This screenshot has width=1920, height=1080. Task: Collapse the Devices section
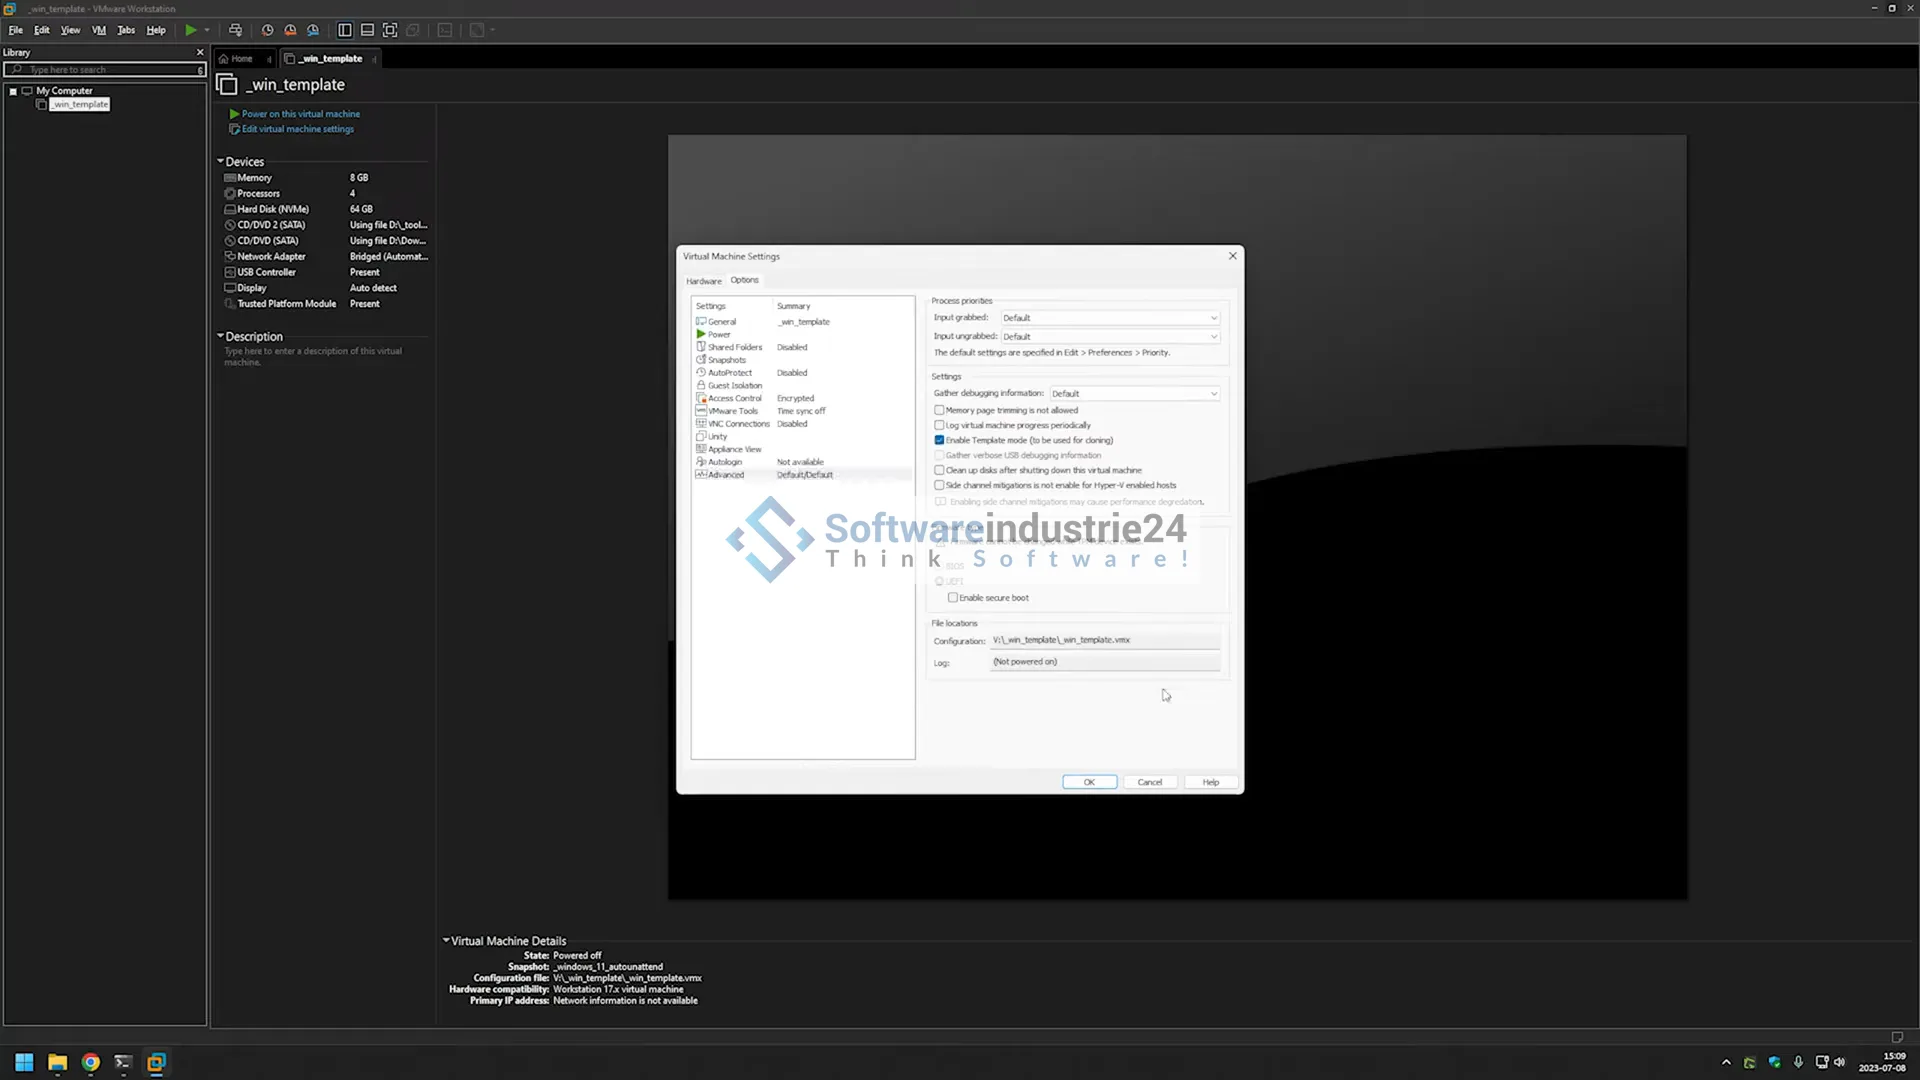[221, 162]
